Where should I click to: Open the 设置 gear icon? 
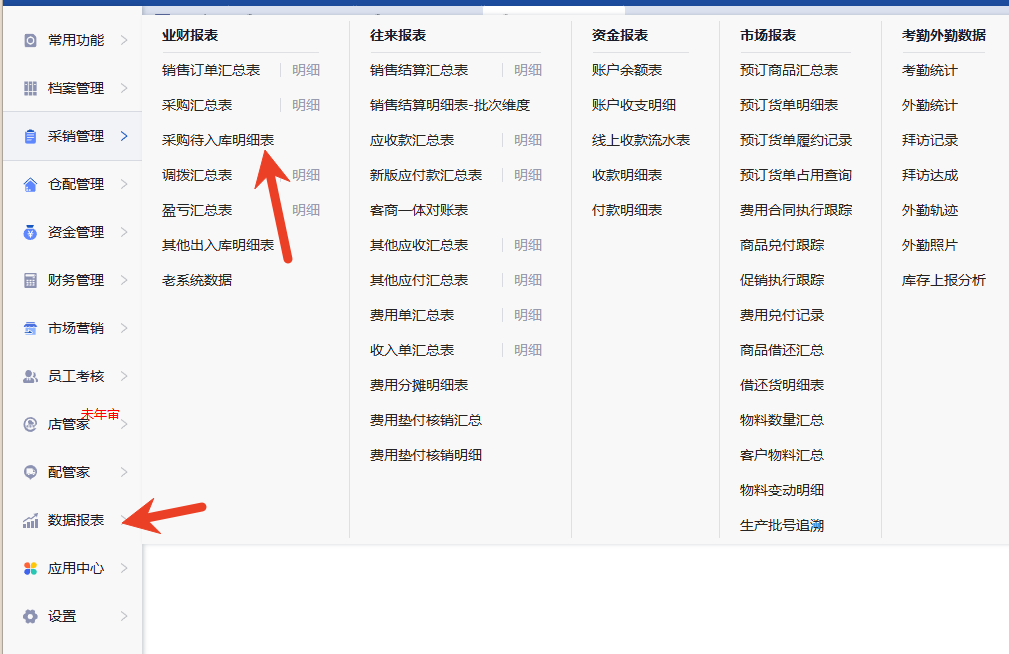30,616
